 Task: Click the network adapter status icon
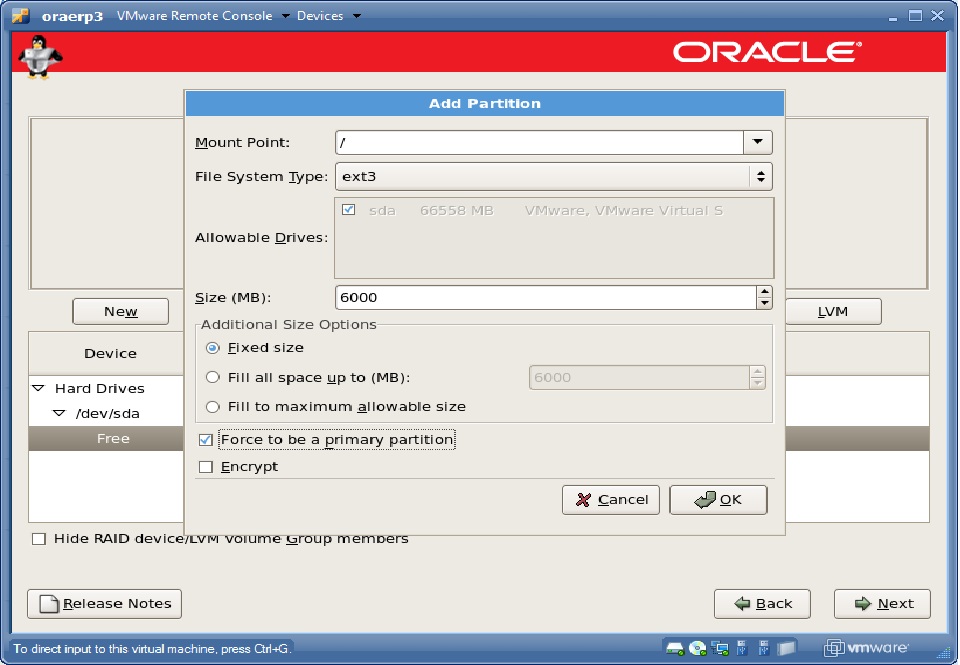(720, 648)
